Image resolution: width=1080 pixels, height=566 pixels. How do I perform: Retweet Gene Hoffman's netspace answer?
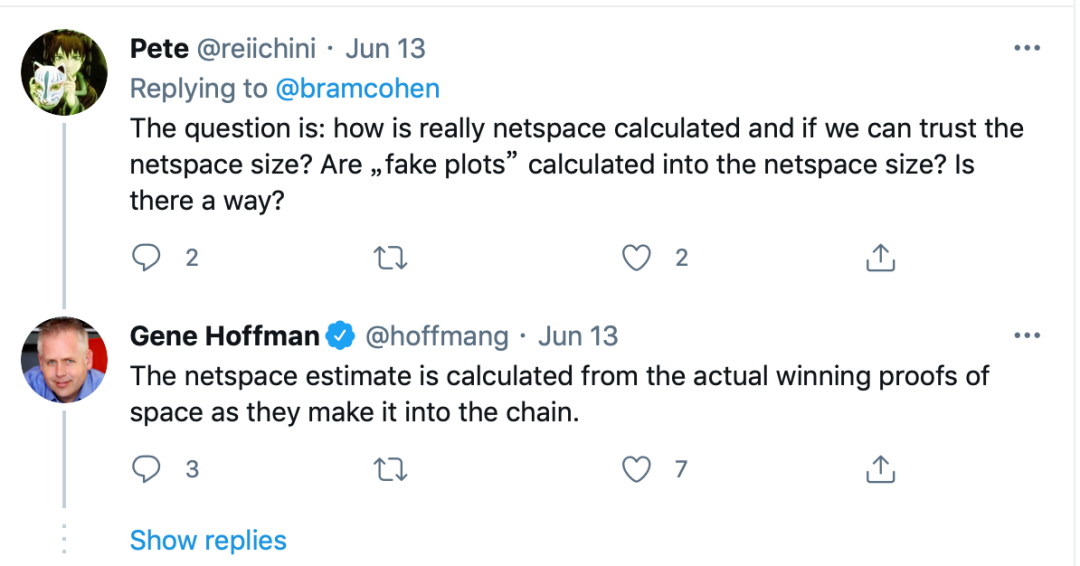[x=391, y=470]
